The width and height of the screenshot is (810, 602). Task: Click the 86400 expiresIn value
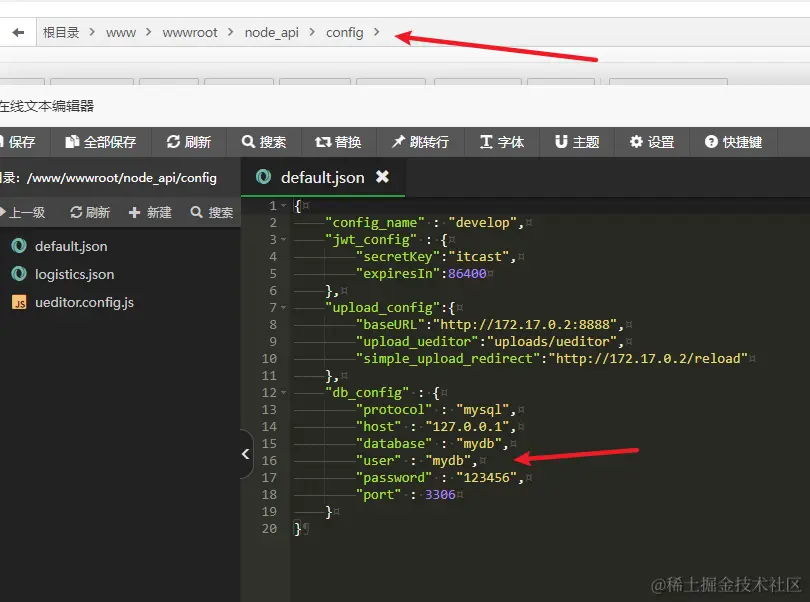(467, 274)
